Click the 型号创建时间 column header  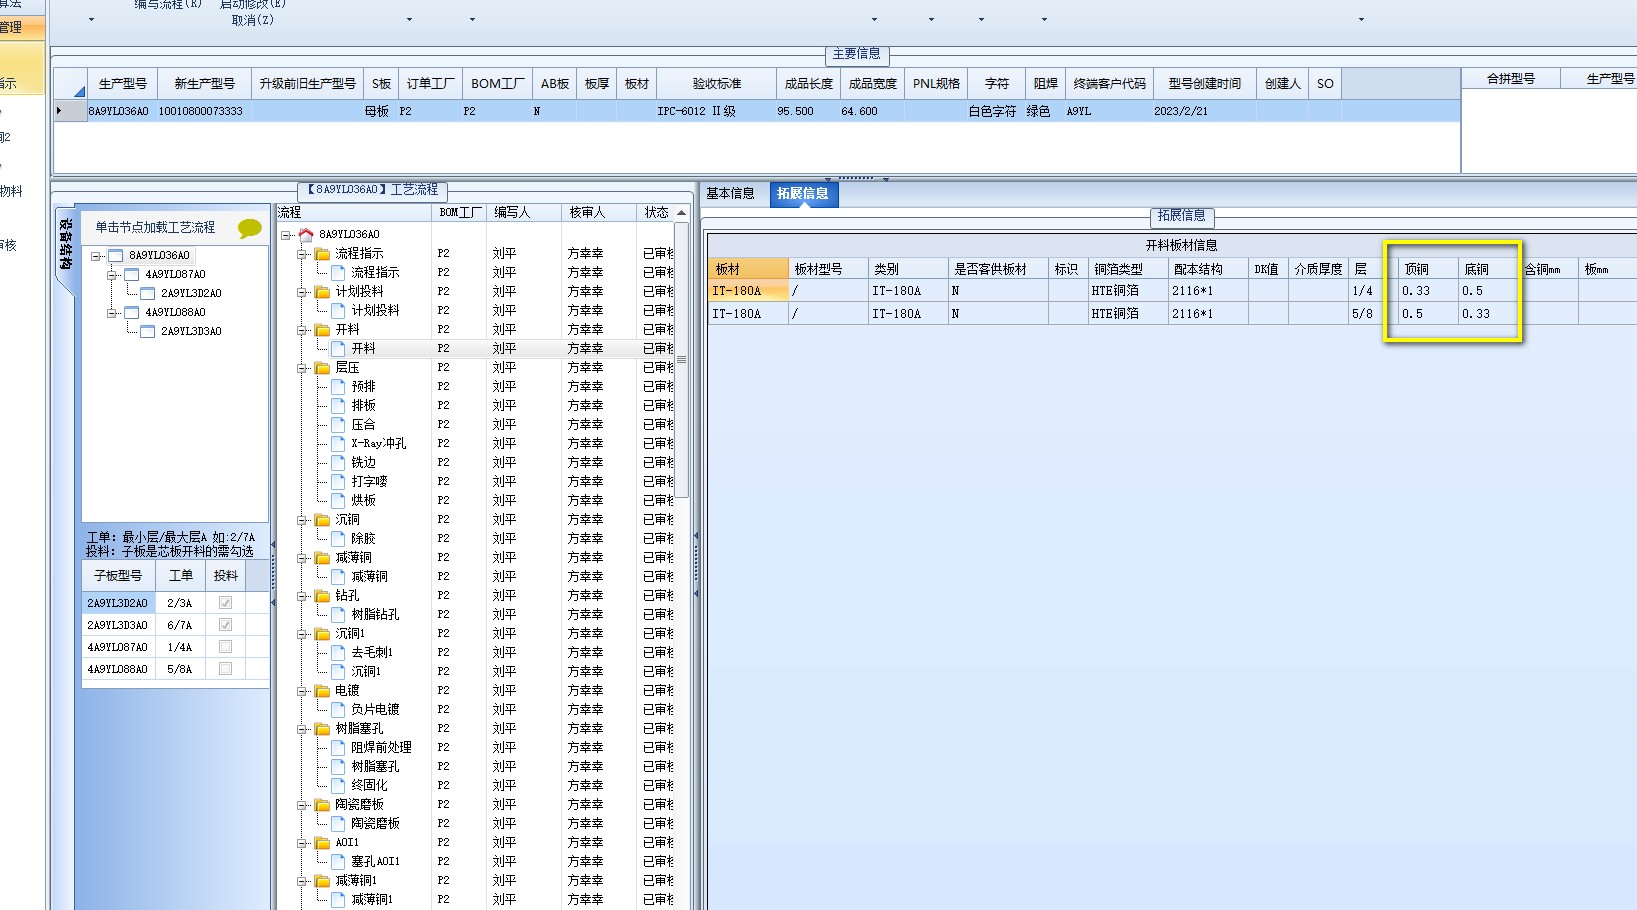1205,84
